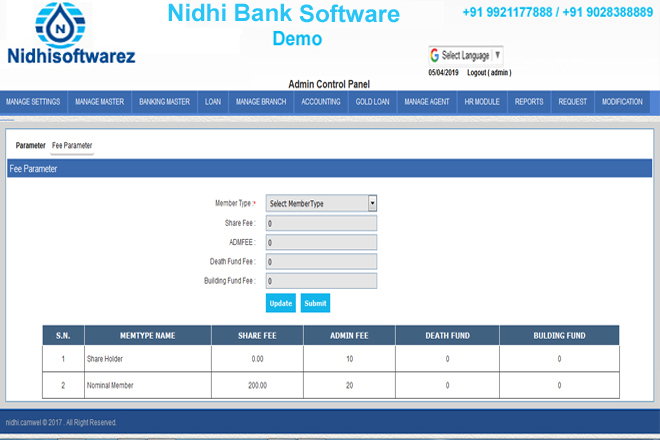Click the date 05/04/2019

443,72
